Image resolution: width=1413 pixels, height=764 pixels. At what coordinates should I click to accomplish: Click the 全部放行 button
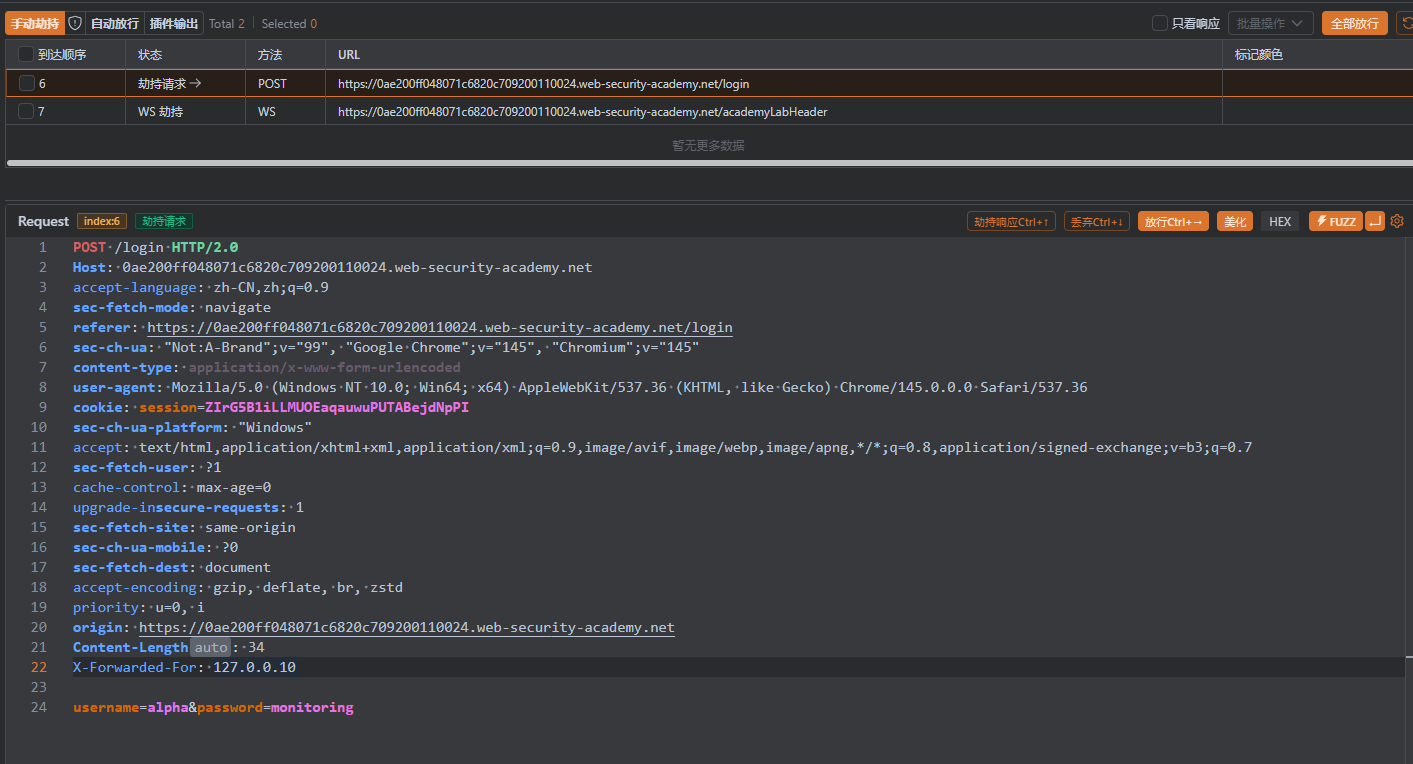(1355, 23)
